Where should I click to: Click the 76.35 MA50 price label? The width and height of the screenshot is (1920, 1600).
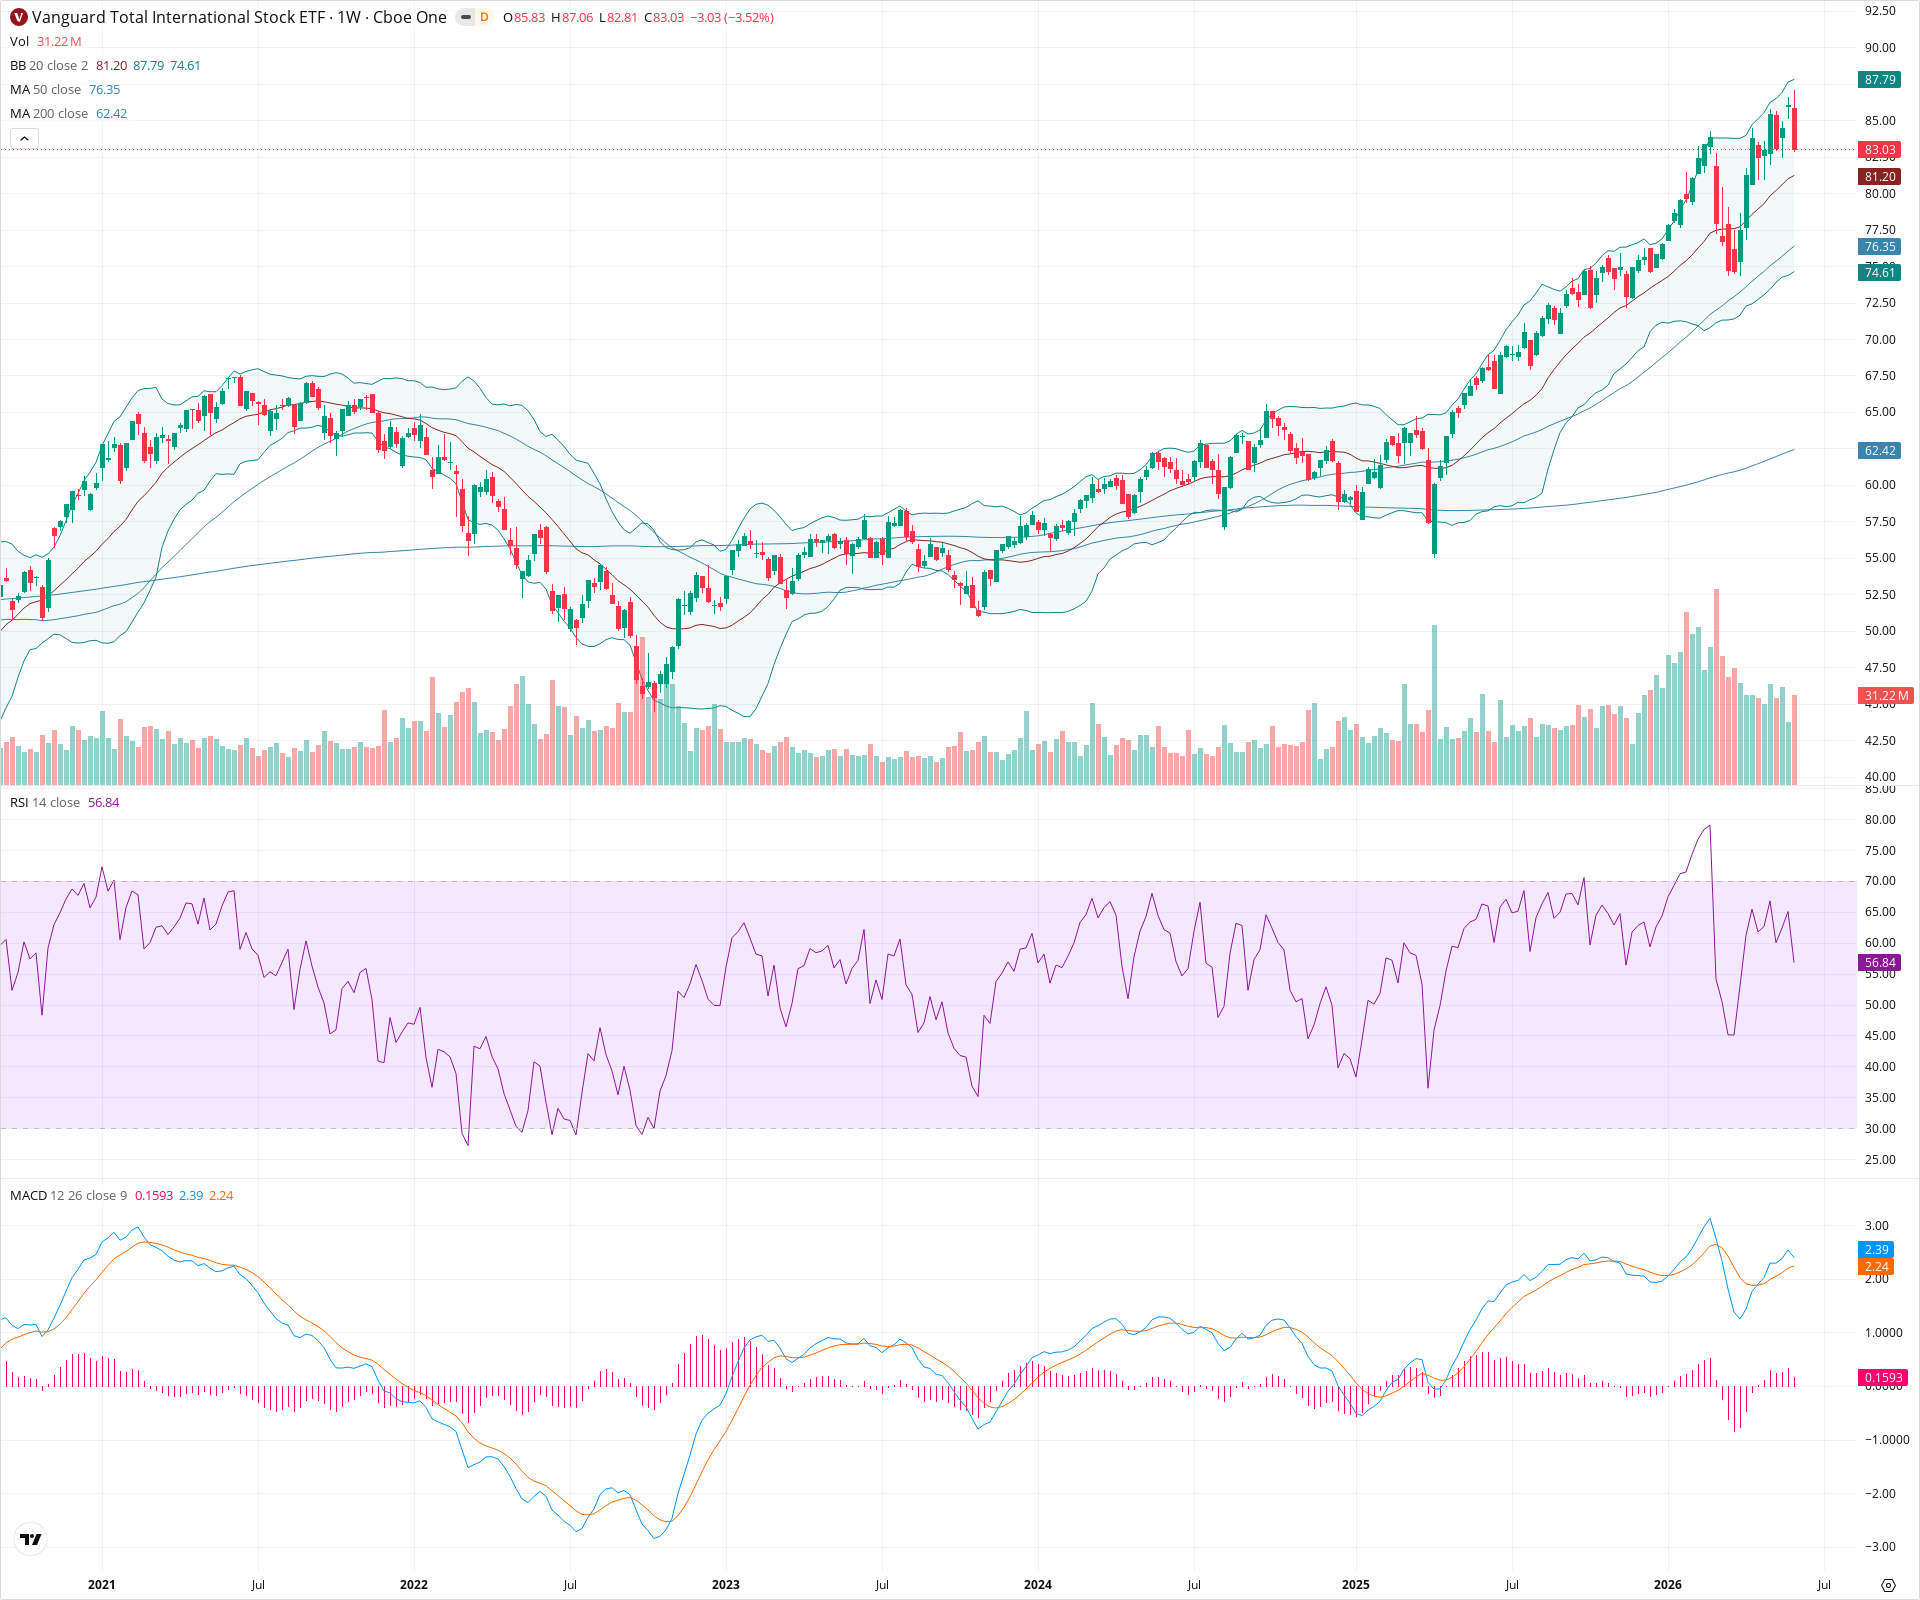coord(1880,247)
